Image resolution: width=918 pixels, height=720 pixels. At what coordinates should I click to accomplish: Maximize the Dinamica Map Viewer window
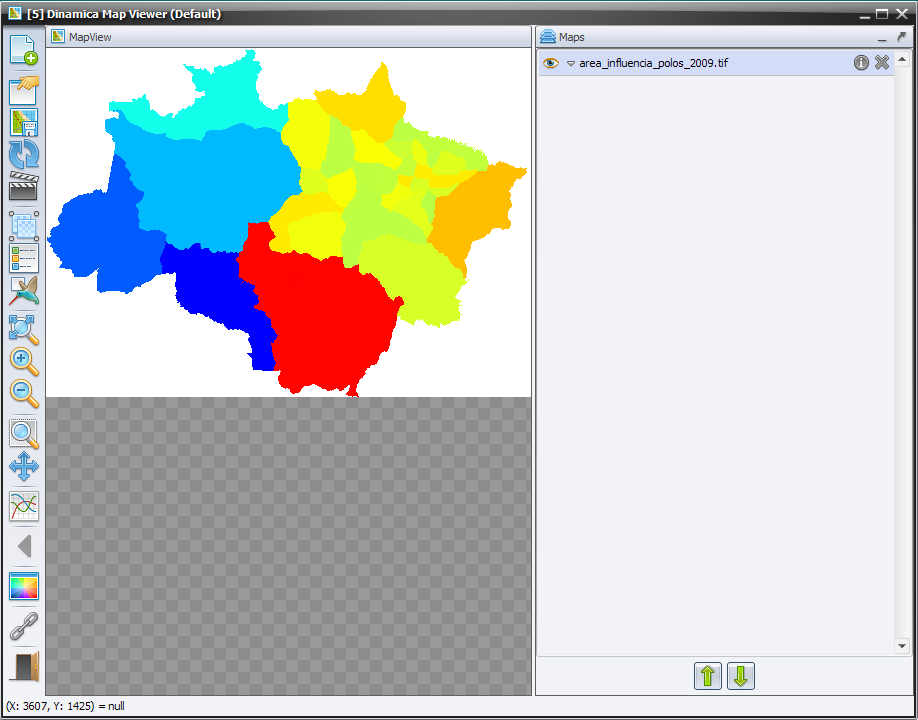882,13
